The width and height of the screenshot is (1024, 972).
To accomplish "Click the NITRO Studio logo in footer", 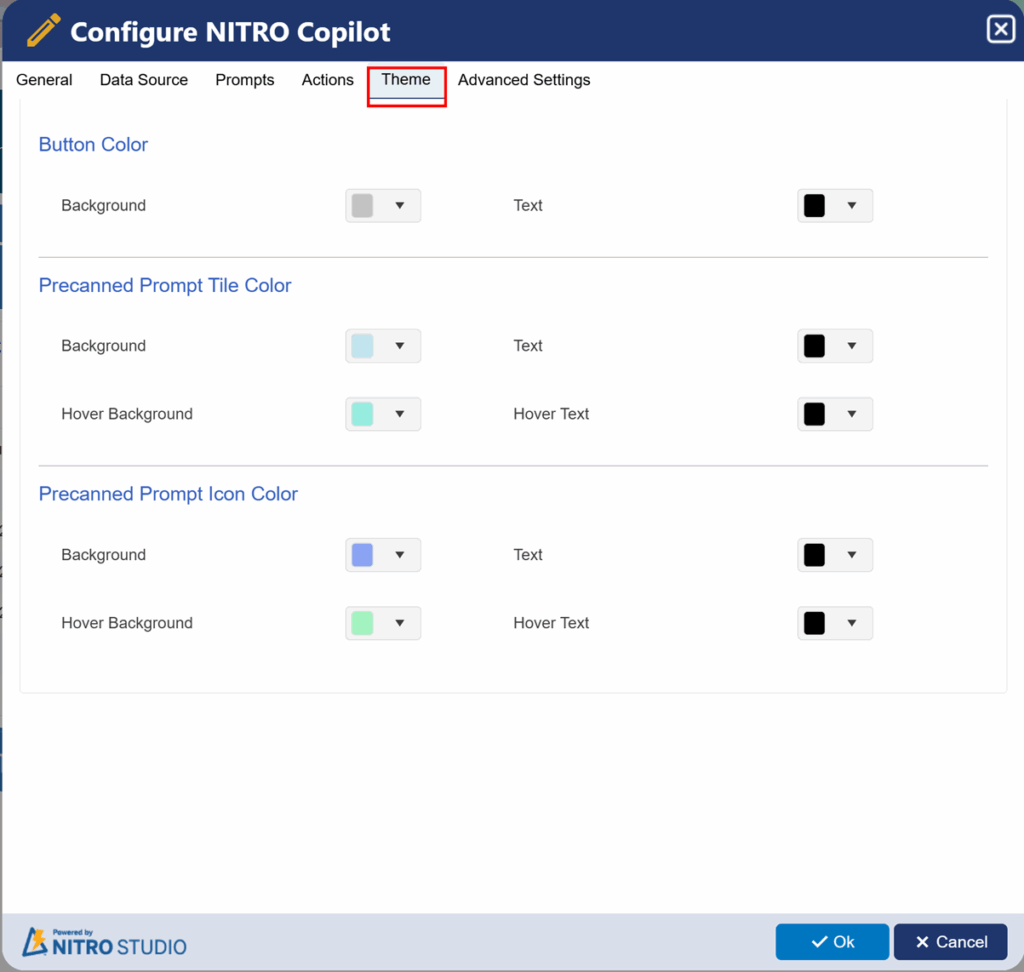I will point(104,943).
